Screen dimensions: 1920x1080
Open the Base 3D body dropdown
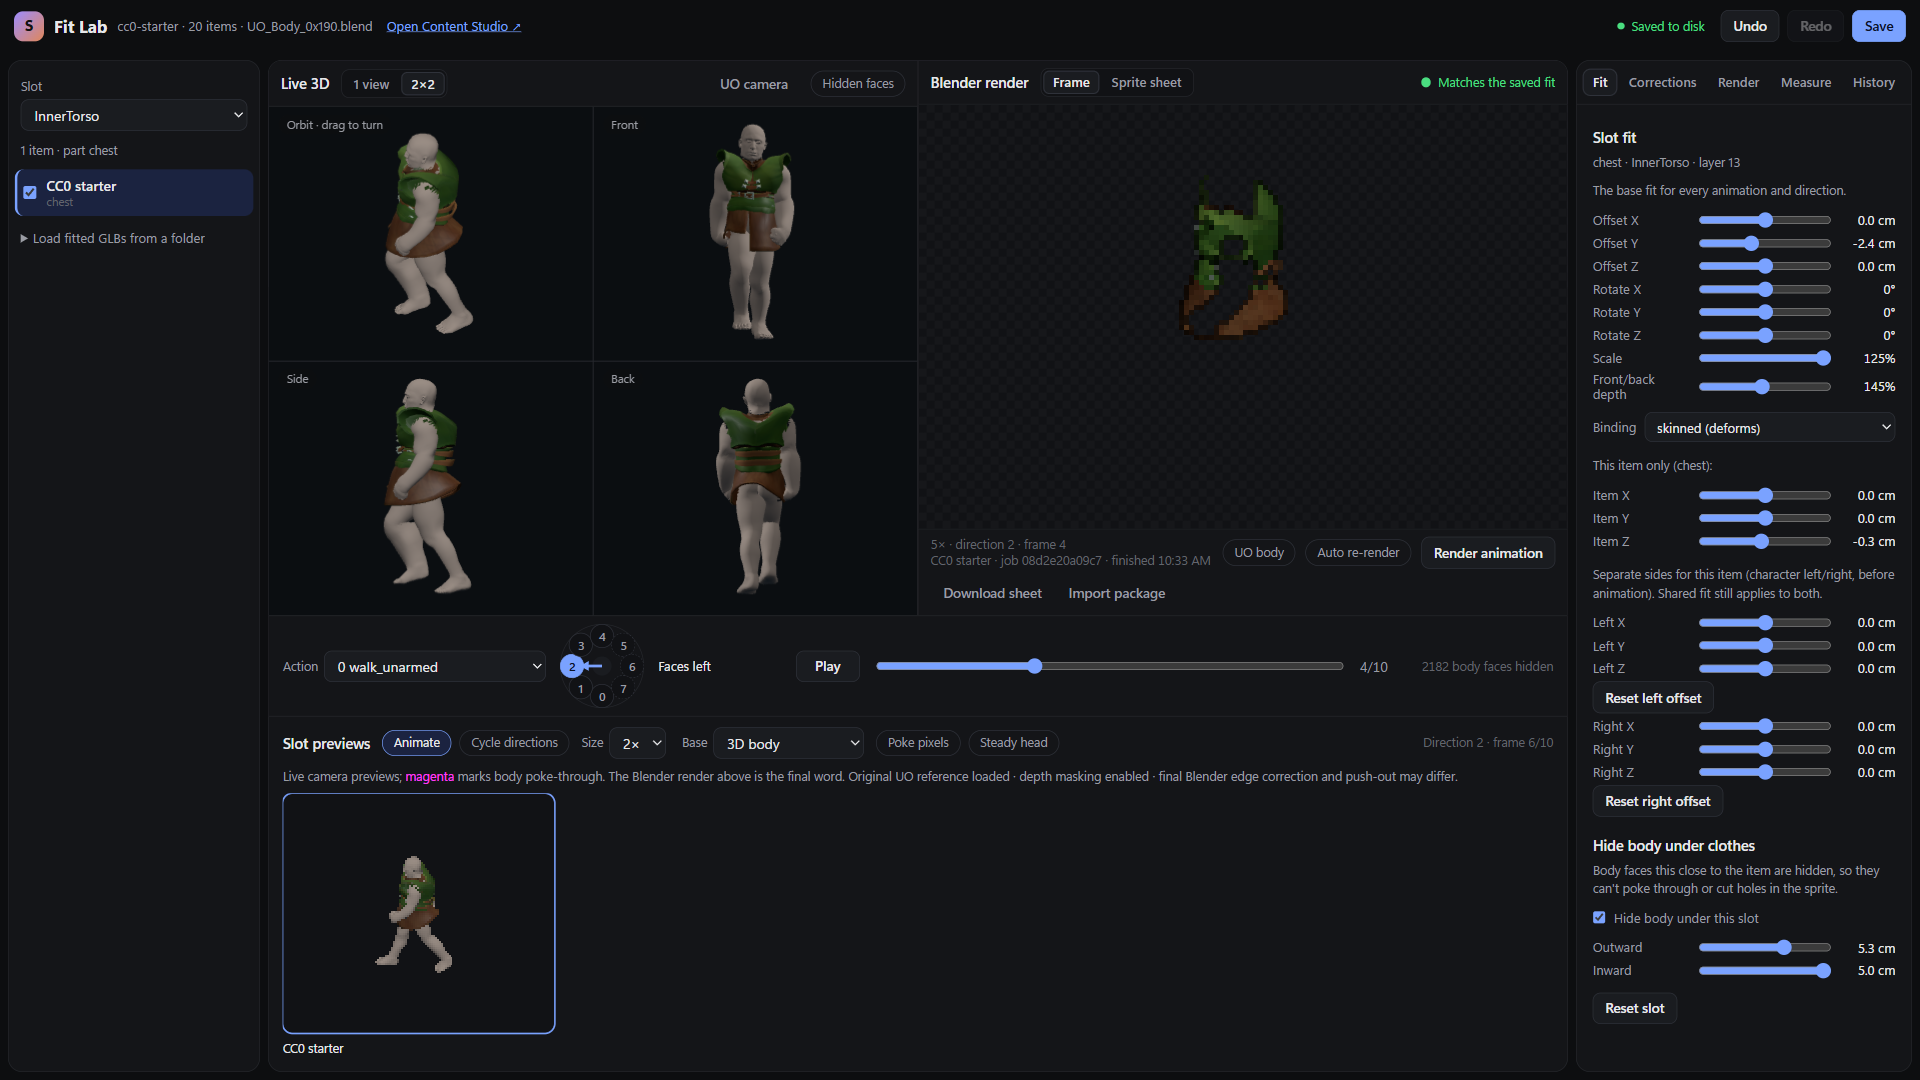[789, 743]
